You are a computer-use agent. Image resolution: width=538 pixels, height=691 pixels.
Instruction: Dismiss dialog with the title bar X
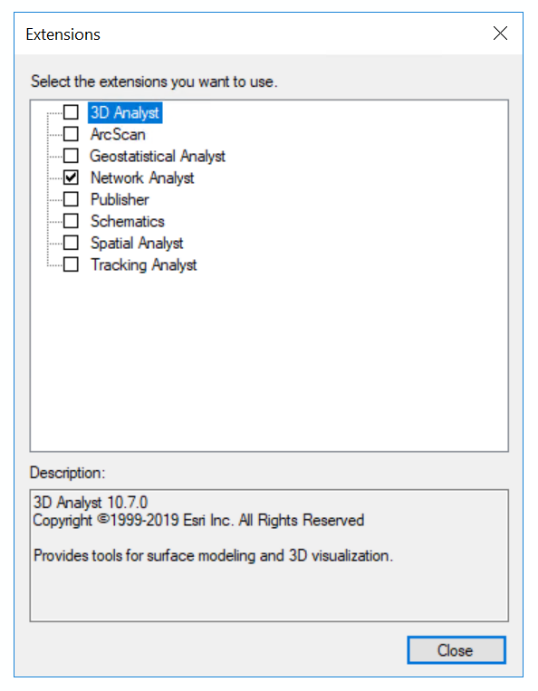tap(500, 33)
